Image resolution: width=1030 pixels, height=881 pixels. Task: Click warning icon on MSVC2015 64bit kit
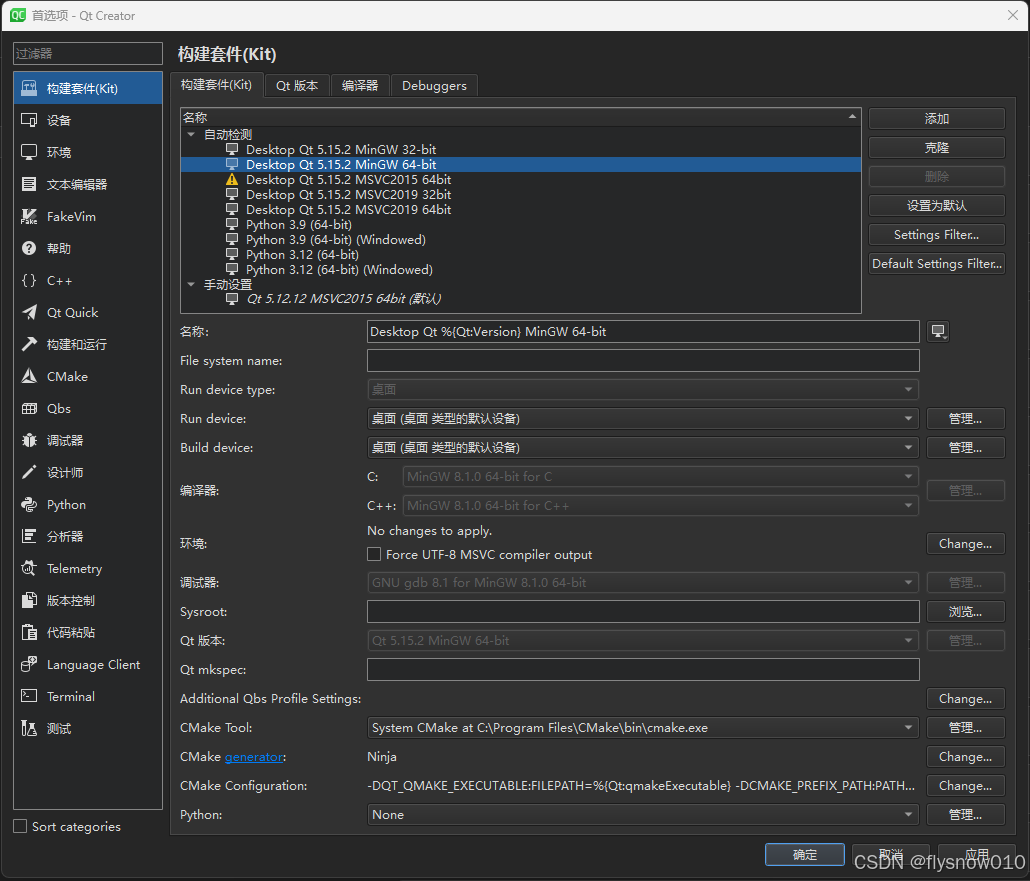point(232,179)
